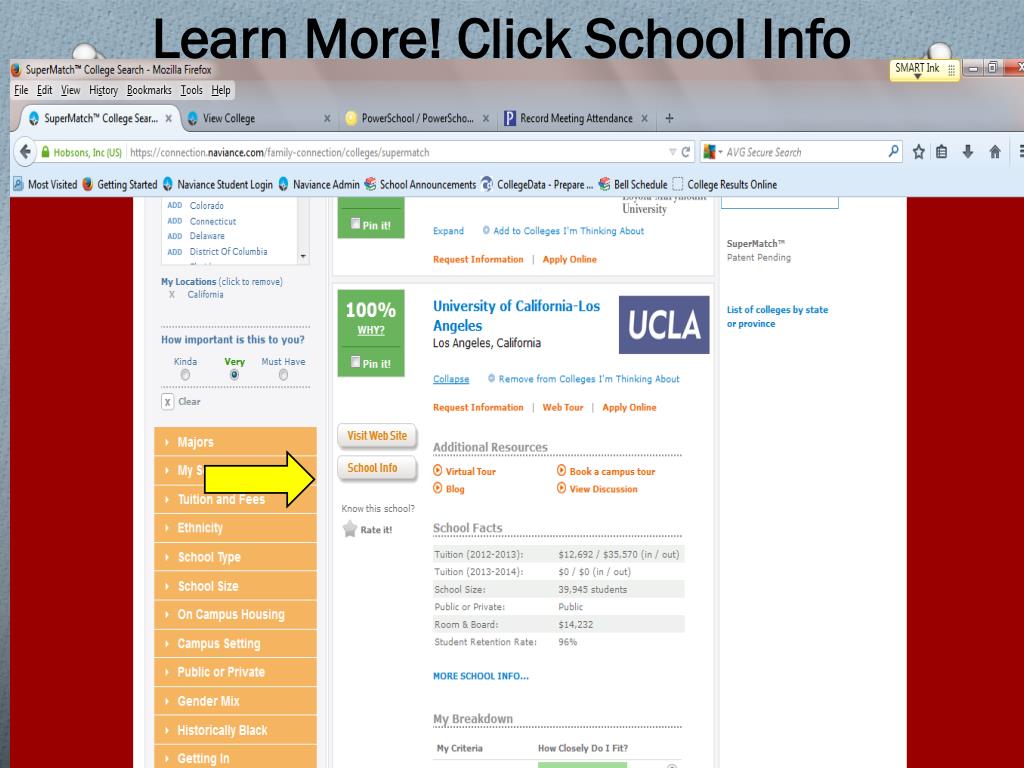The height and width of the screenshot is (768, 1024).
Task: Collapse the UCLA details
Action: click(451, 379)
